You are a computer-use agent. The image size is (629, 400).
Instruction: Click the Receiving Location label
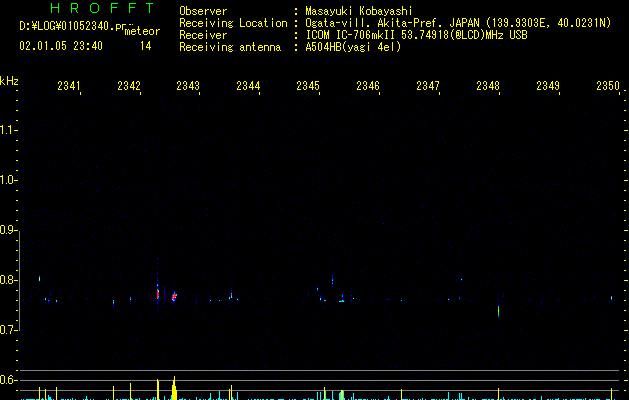click(x=233, y=23)
